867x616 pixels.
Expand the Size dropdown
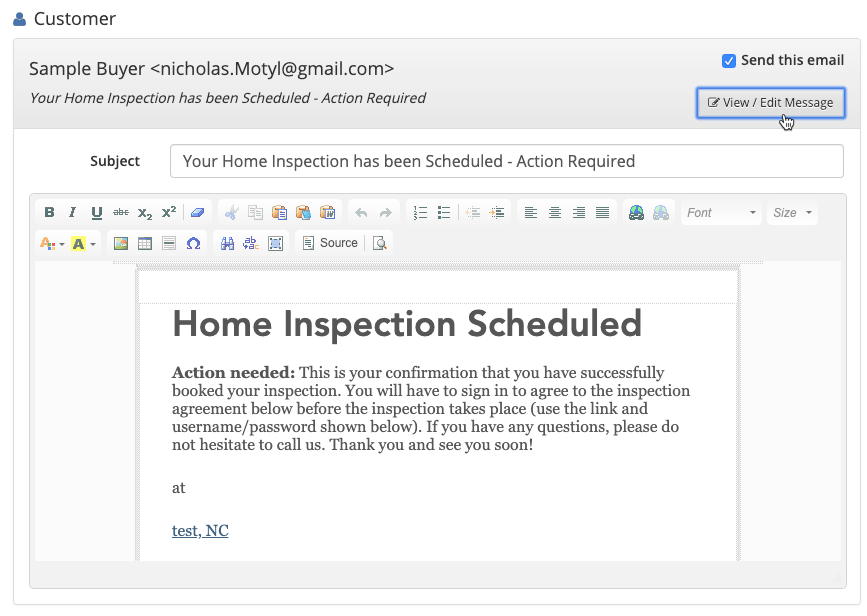click(792, 213)
